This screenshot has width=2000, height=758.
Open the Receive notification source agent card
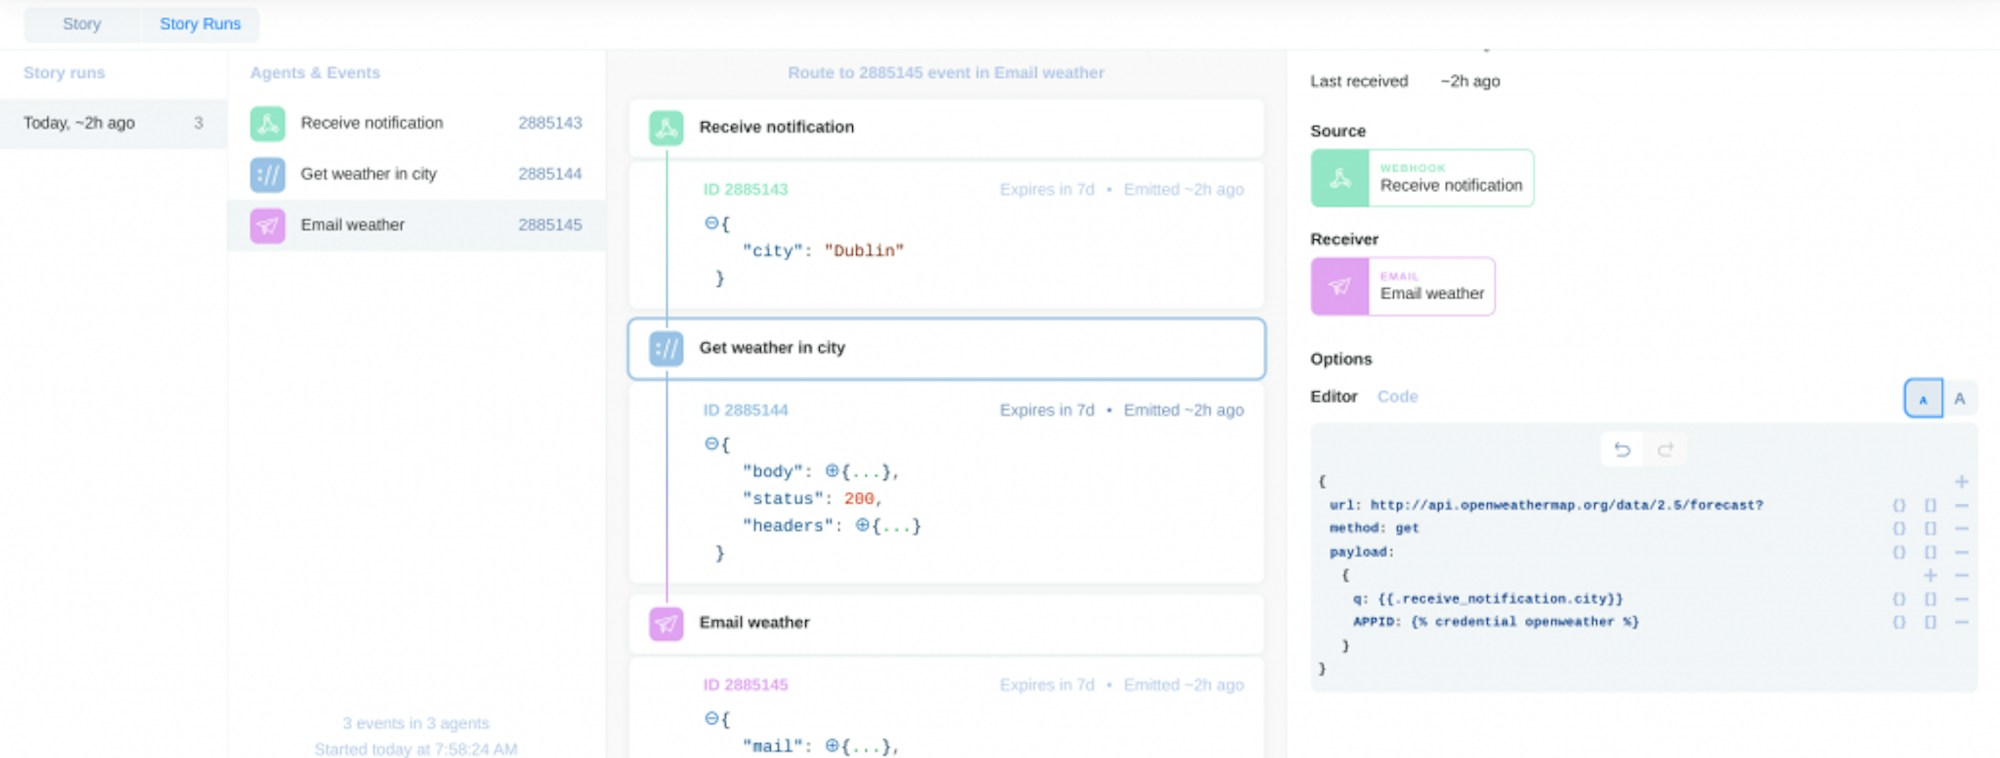(1422, 178)
